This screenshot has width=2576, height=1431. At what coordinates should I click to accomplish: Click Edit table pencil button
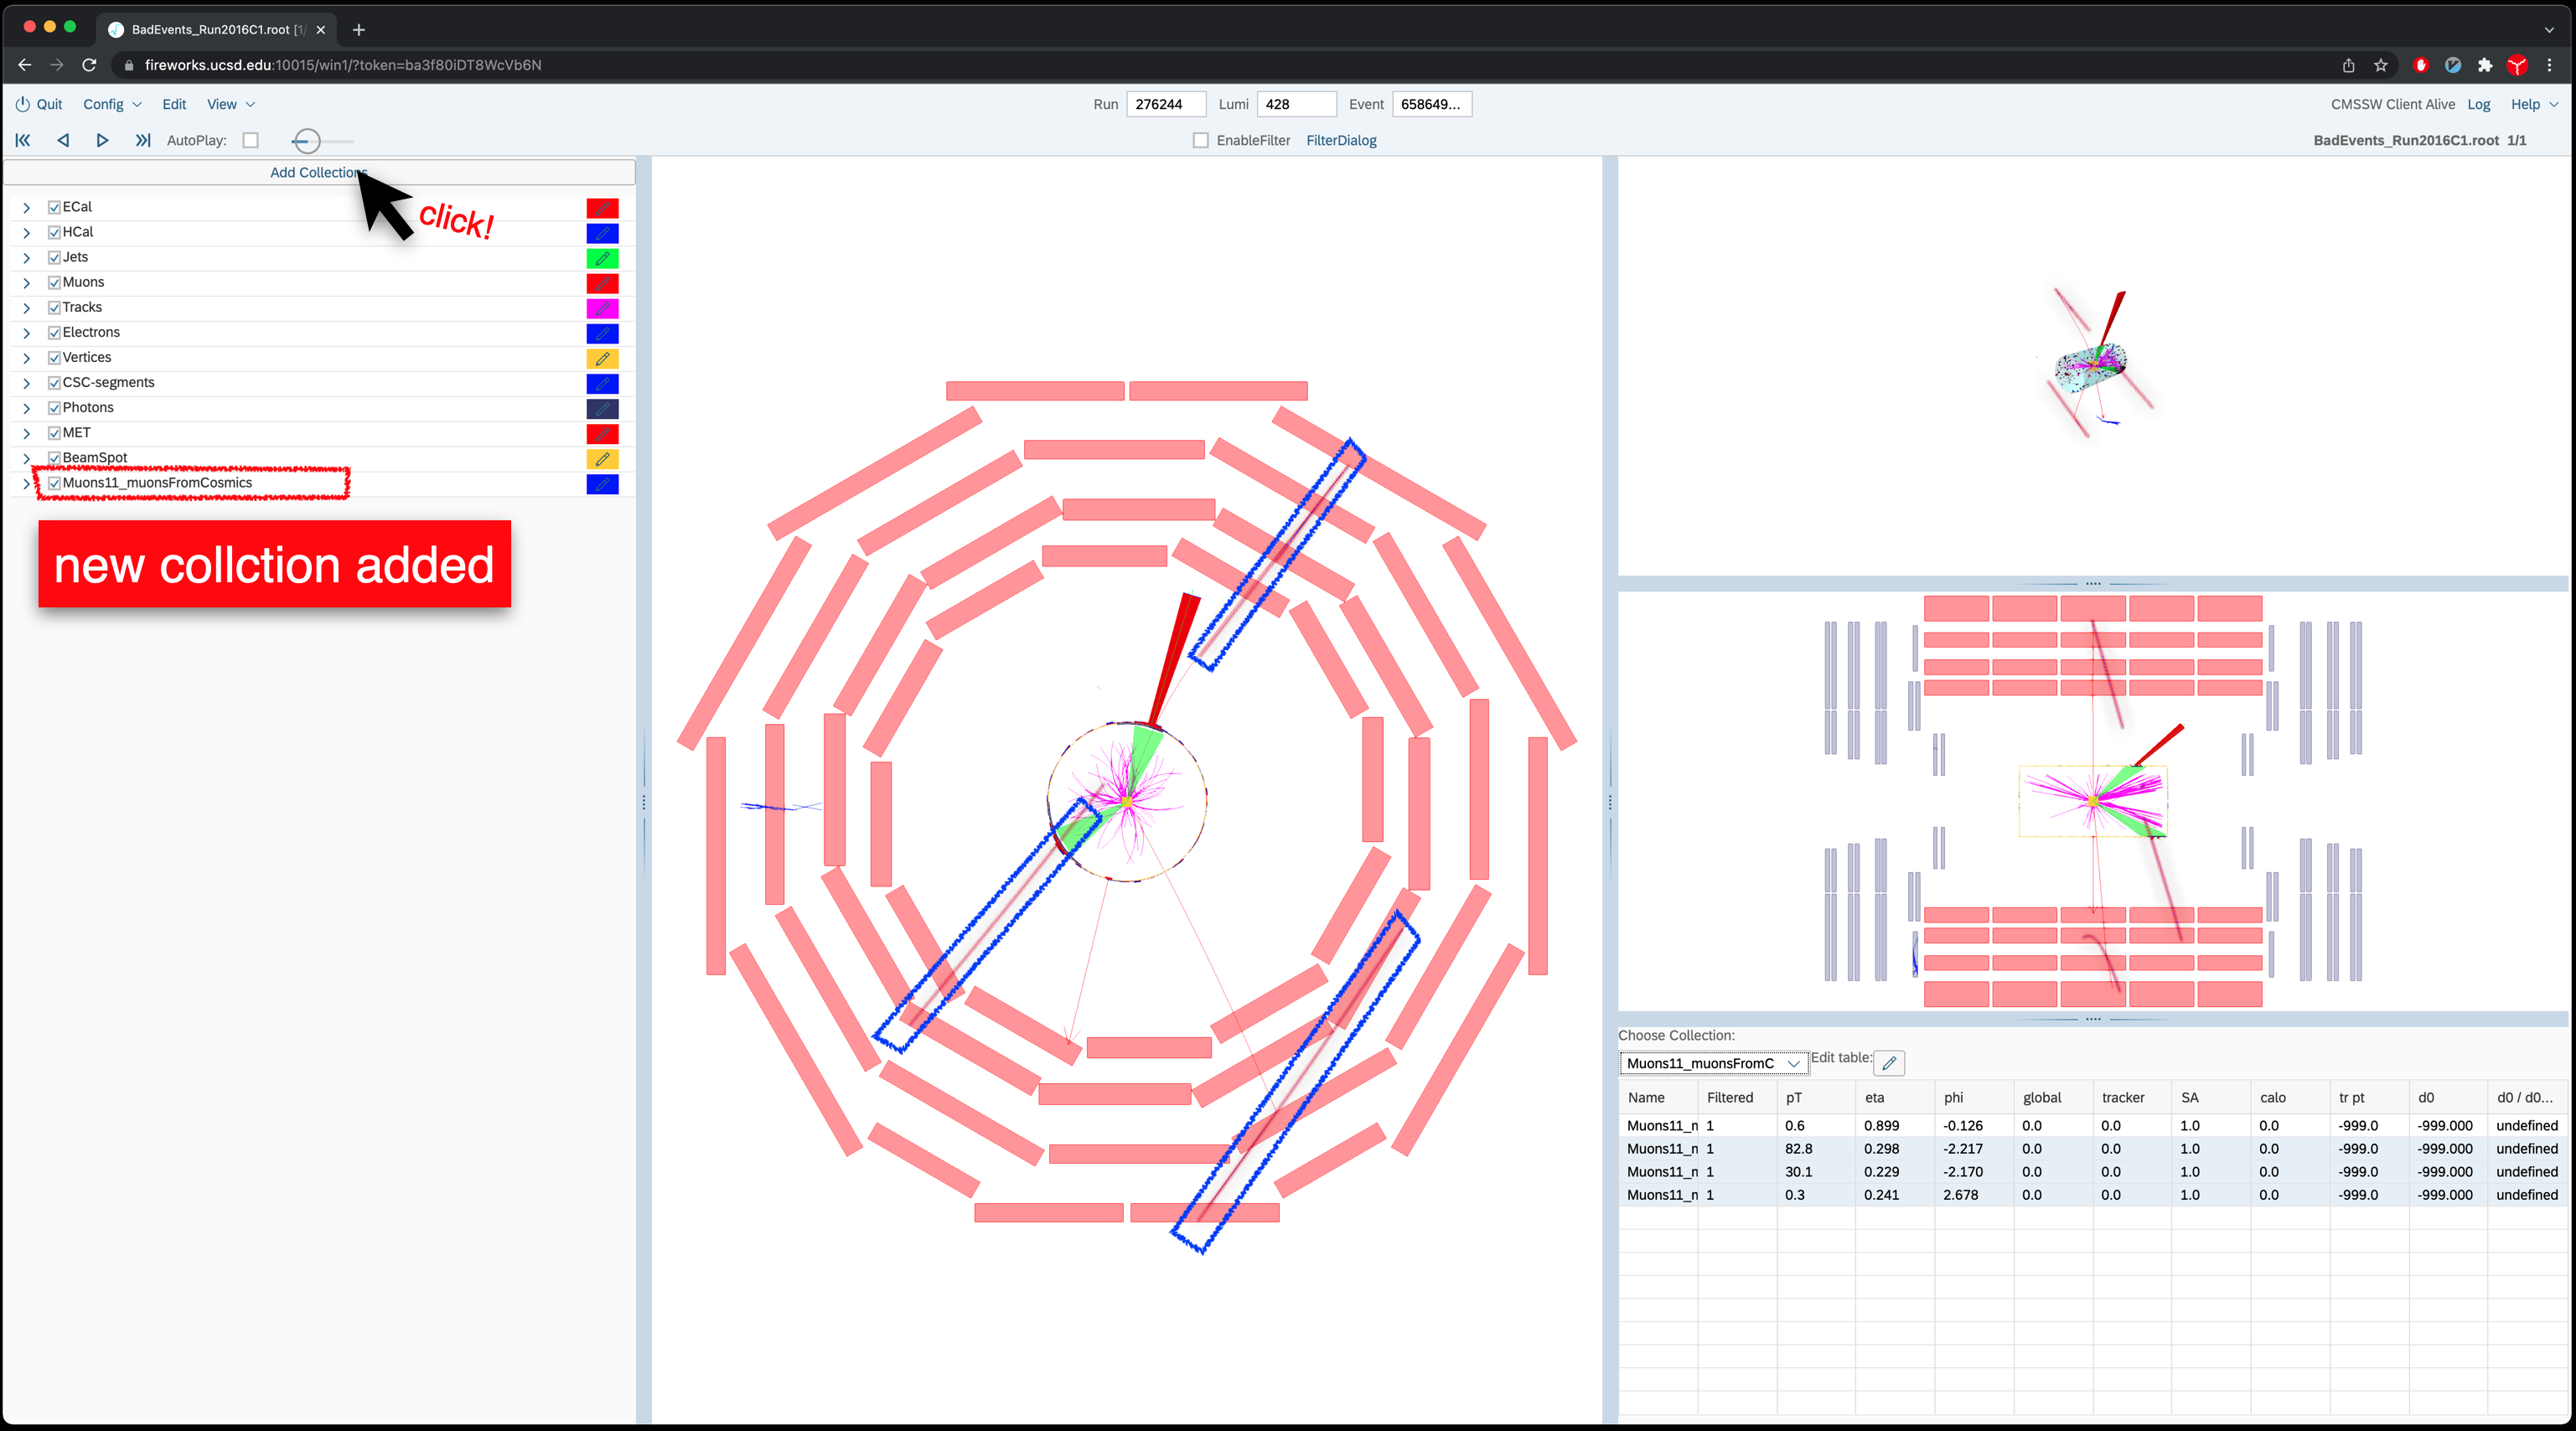tap(1889, 1063)
